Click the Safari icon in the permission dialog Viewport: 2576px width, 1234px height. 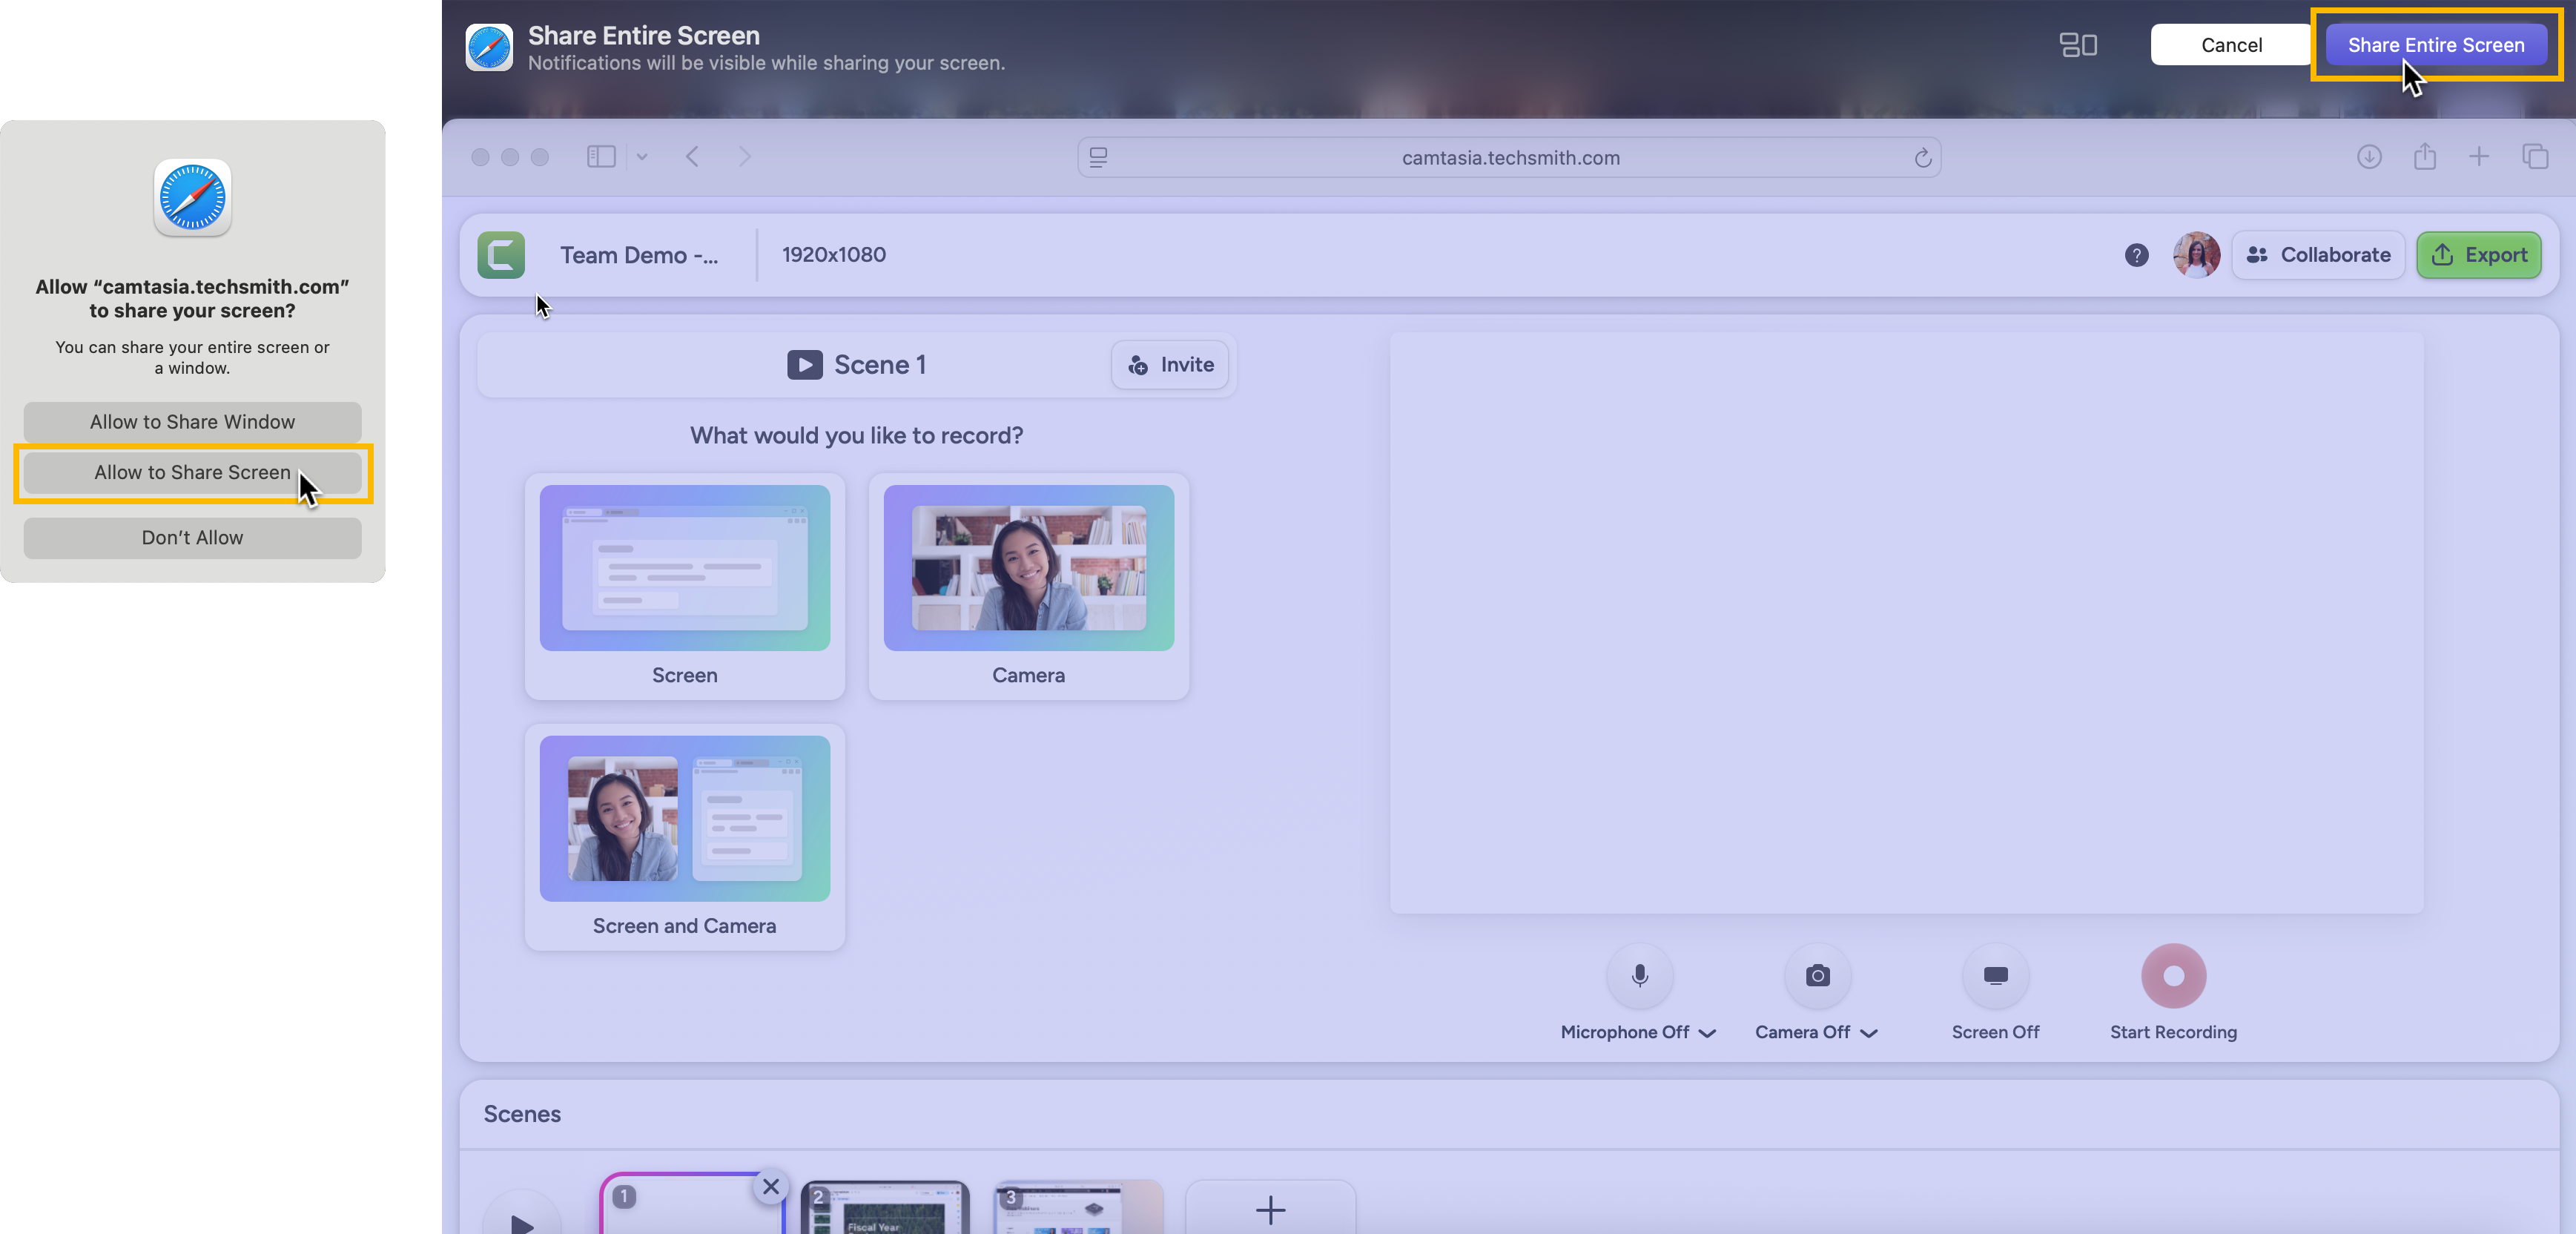pyautogui.click(x=192, y=197)
